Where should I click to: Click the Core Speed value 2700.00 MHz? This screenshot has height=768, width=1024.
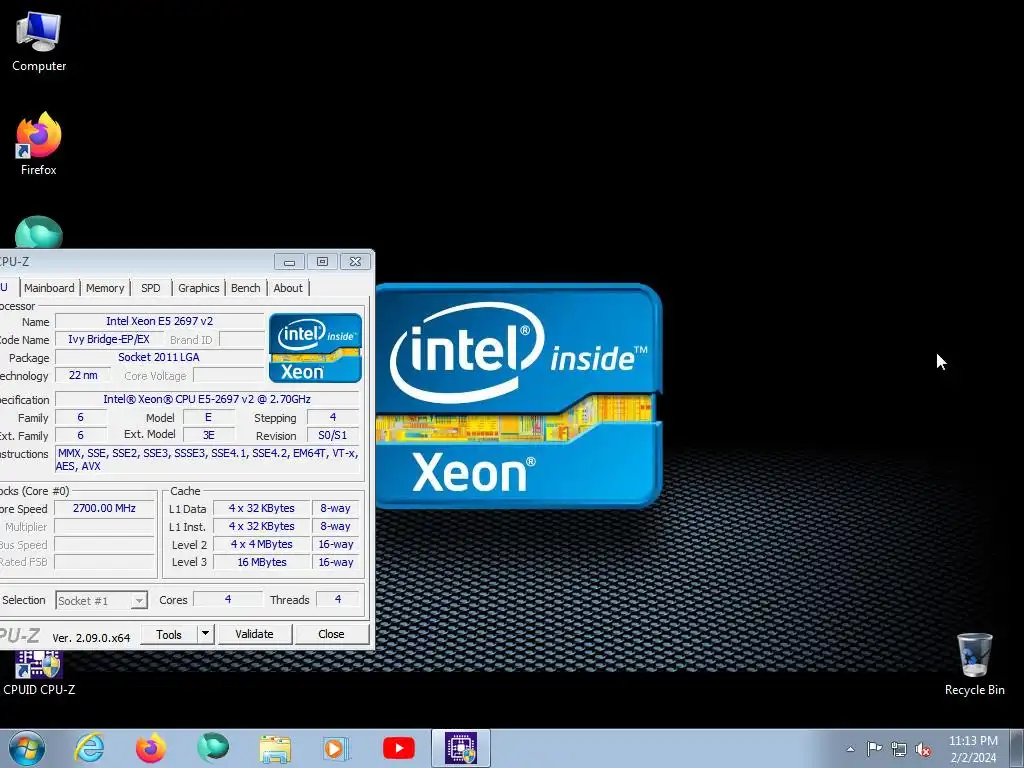coord(104,508)
